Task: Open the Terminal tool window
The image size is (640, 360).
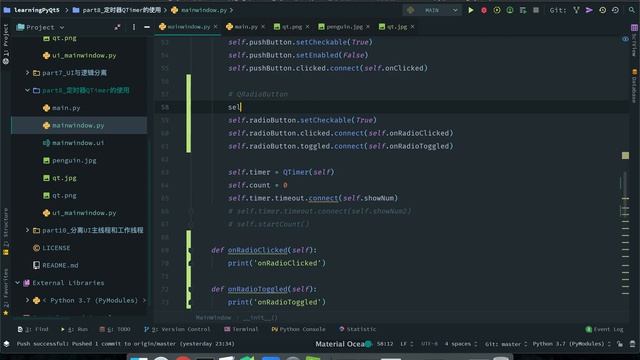Action: [241, 329]
